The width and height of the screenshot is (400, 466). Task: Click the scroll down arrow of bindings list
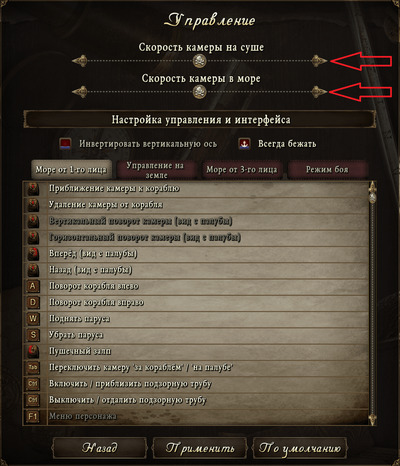point(372,419)
